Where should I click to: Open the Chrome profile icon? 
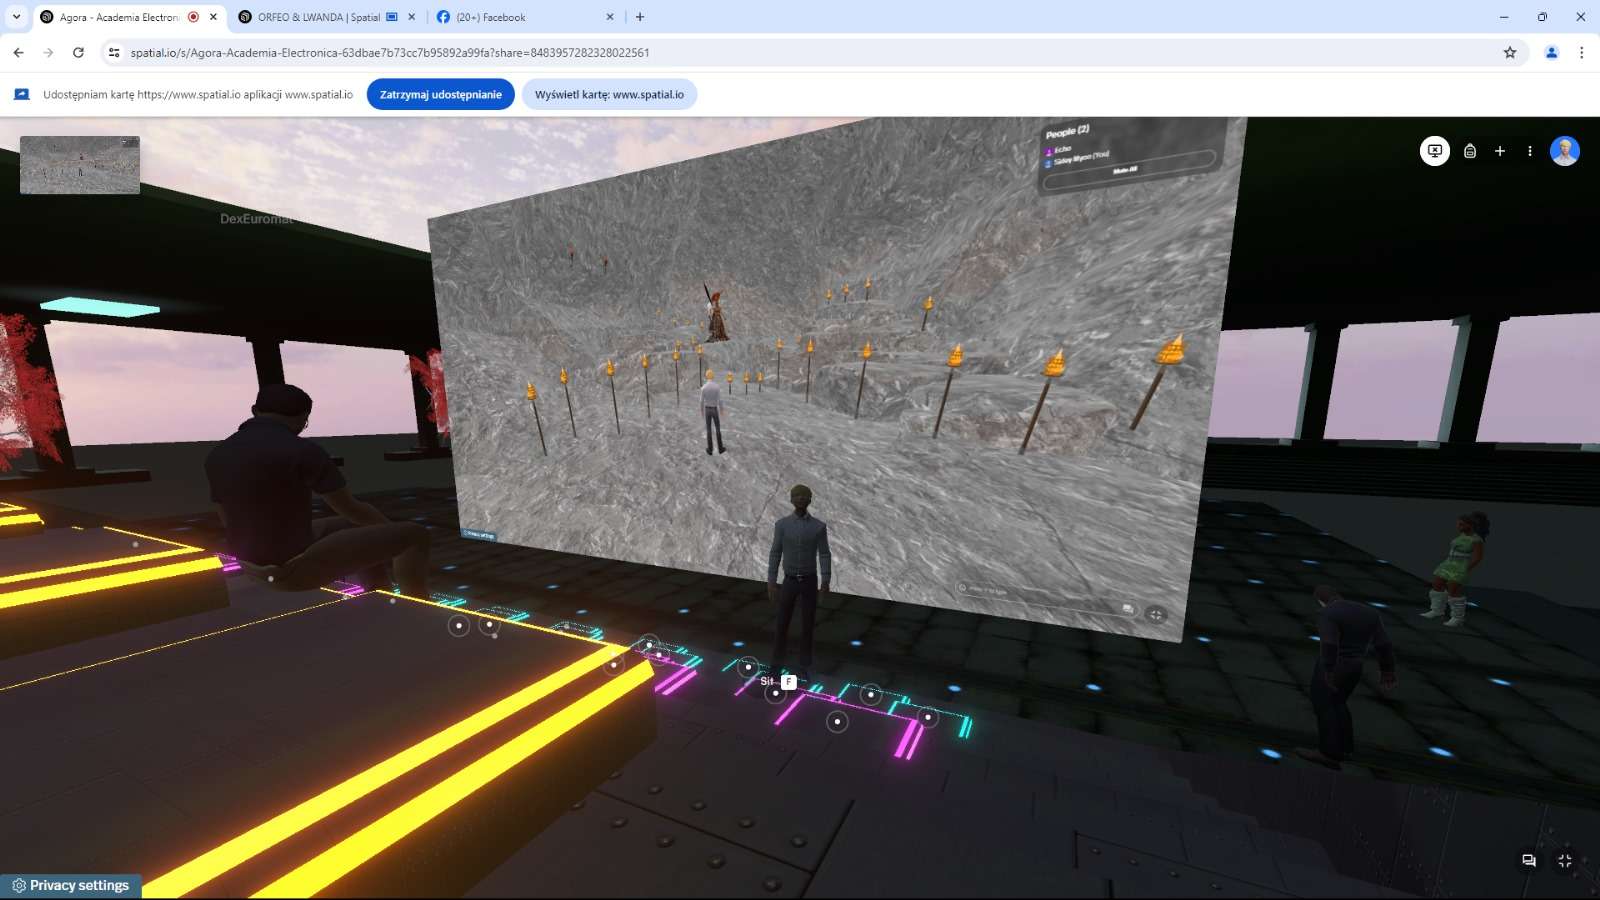coord(1552,53)
